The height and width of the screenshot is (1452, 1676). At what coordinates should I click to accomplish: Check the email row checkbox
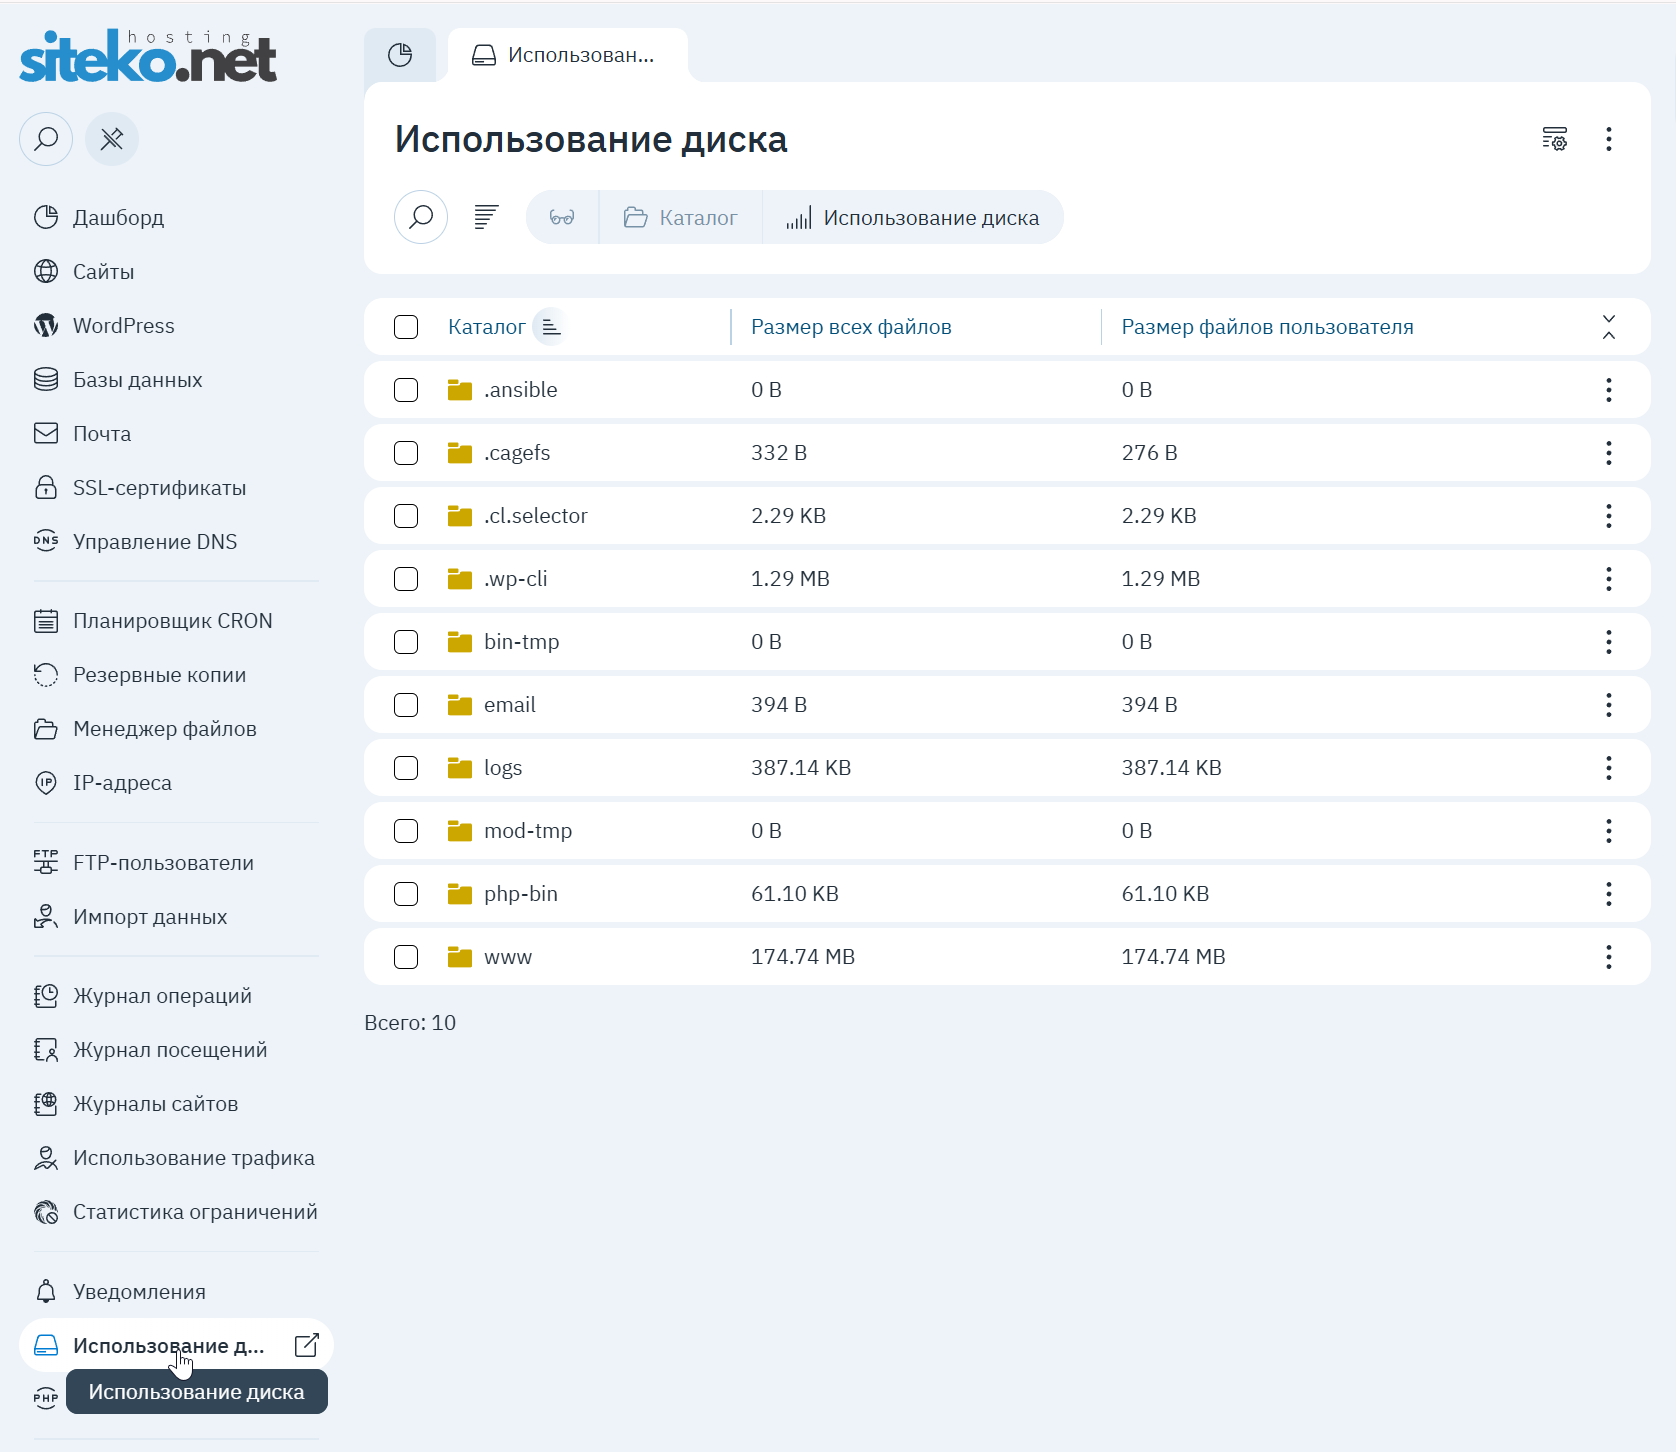406,705
